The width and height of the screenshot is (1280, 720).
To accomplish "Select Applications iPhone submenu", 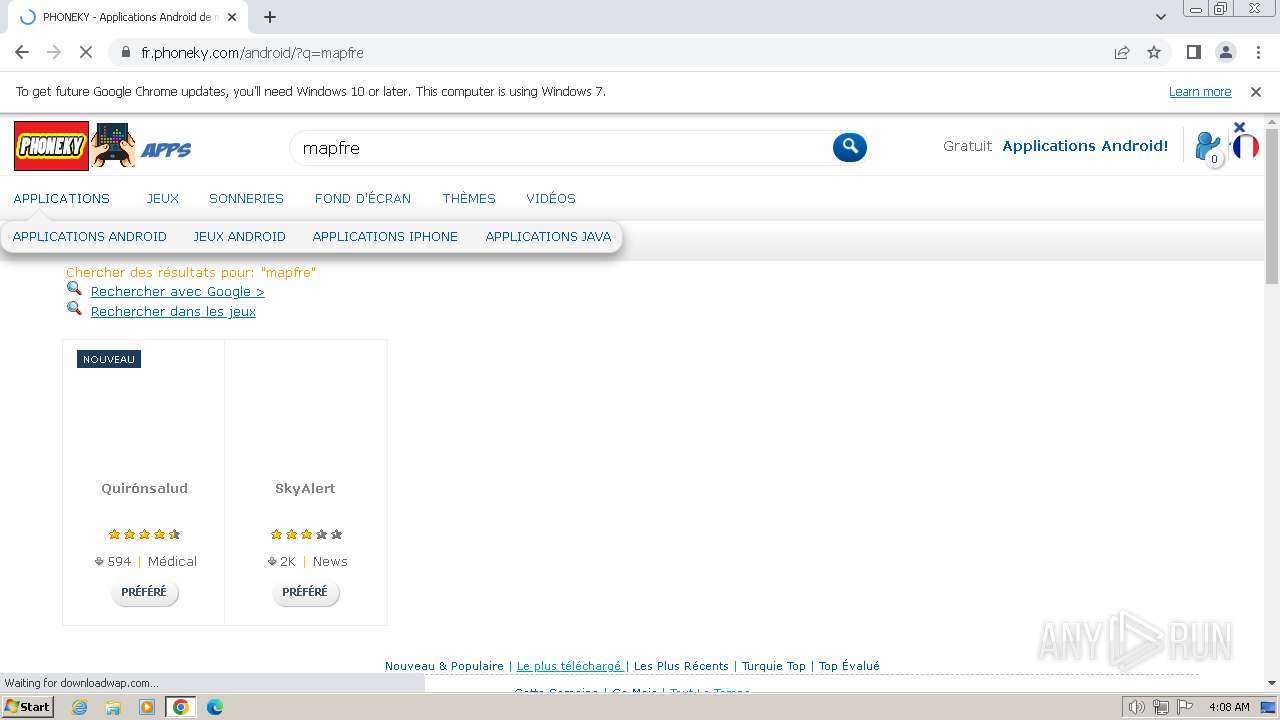I will click(x=385, y=237).
